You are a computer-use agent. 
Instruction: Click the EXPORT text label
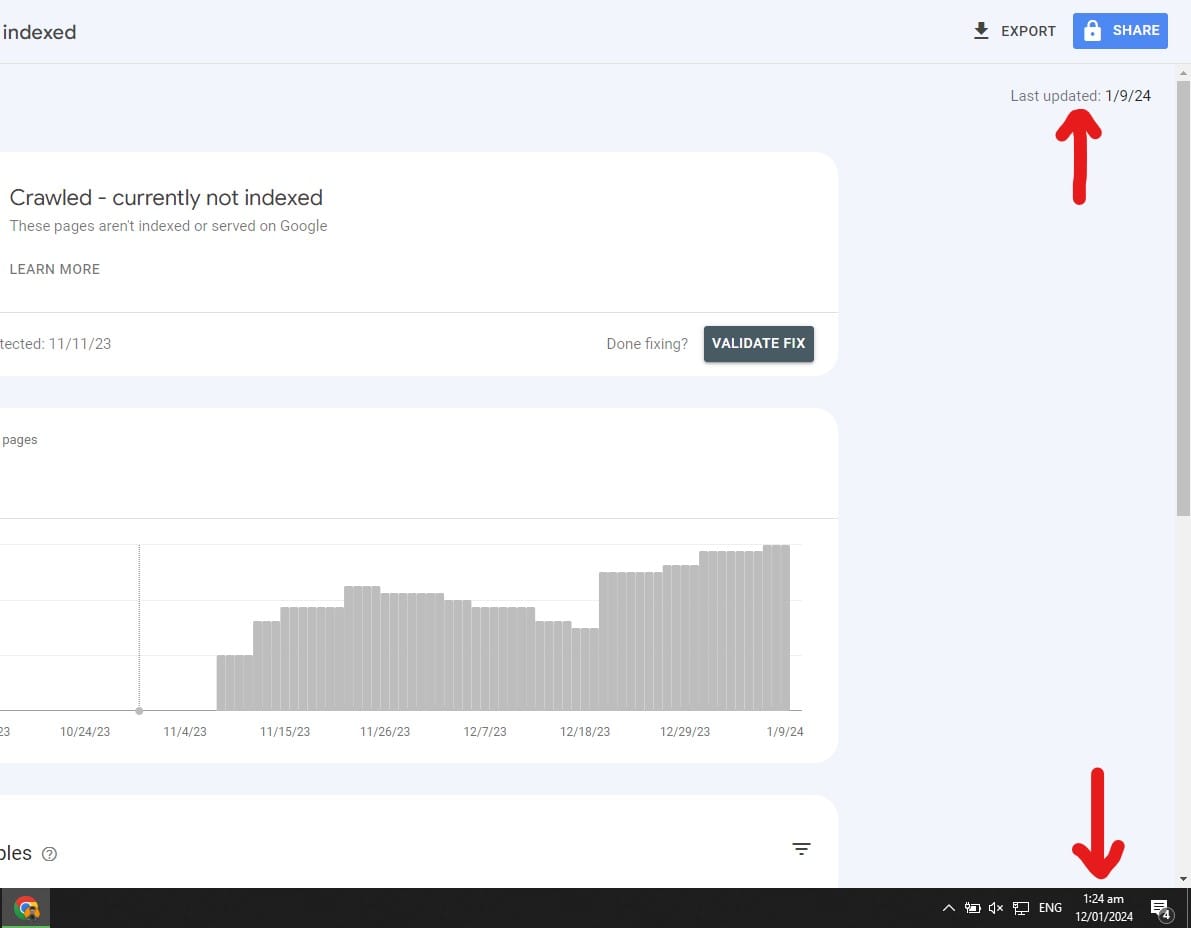click(1028, 31)
